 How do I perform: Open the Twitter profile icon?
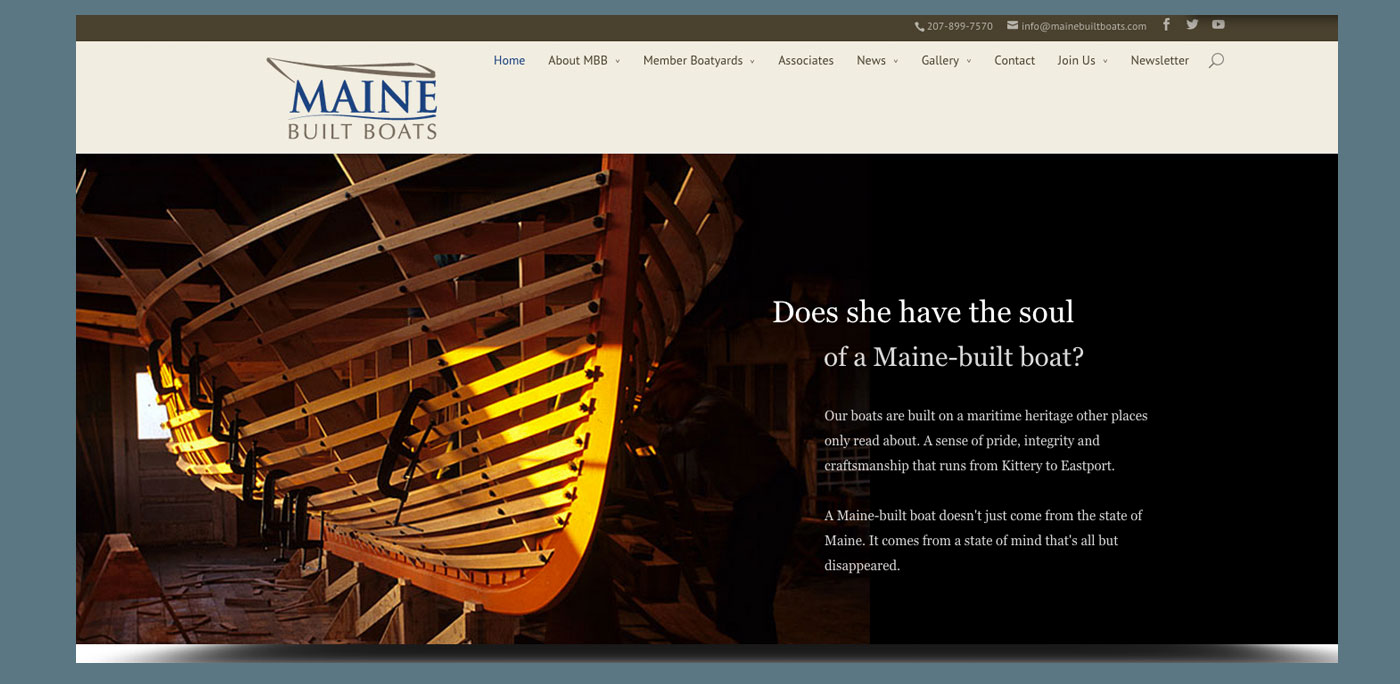pos(1192,25)
